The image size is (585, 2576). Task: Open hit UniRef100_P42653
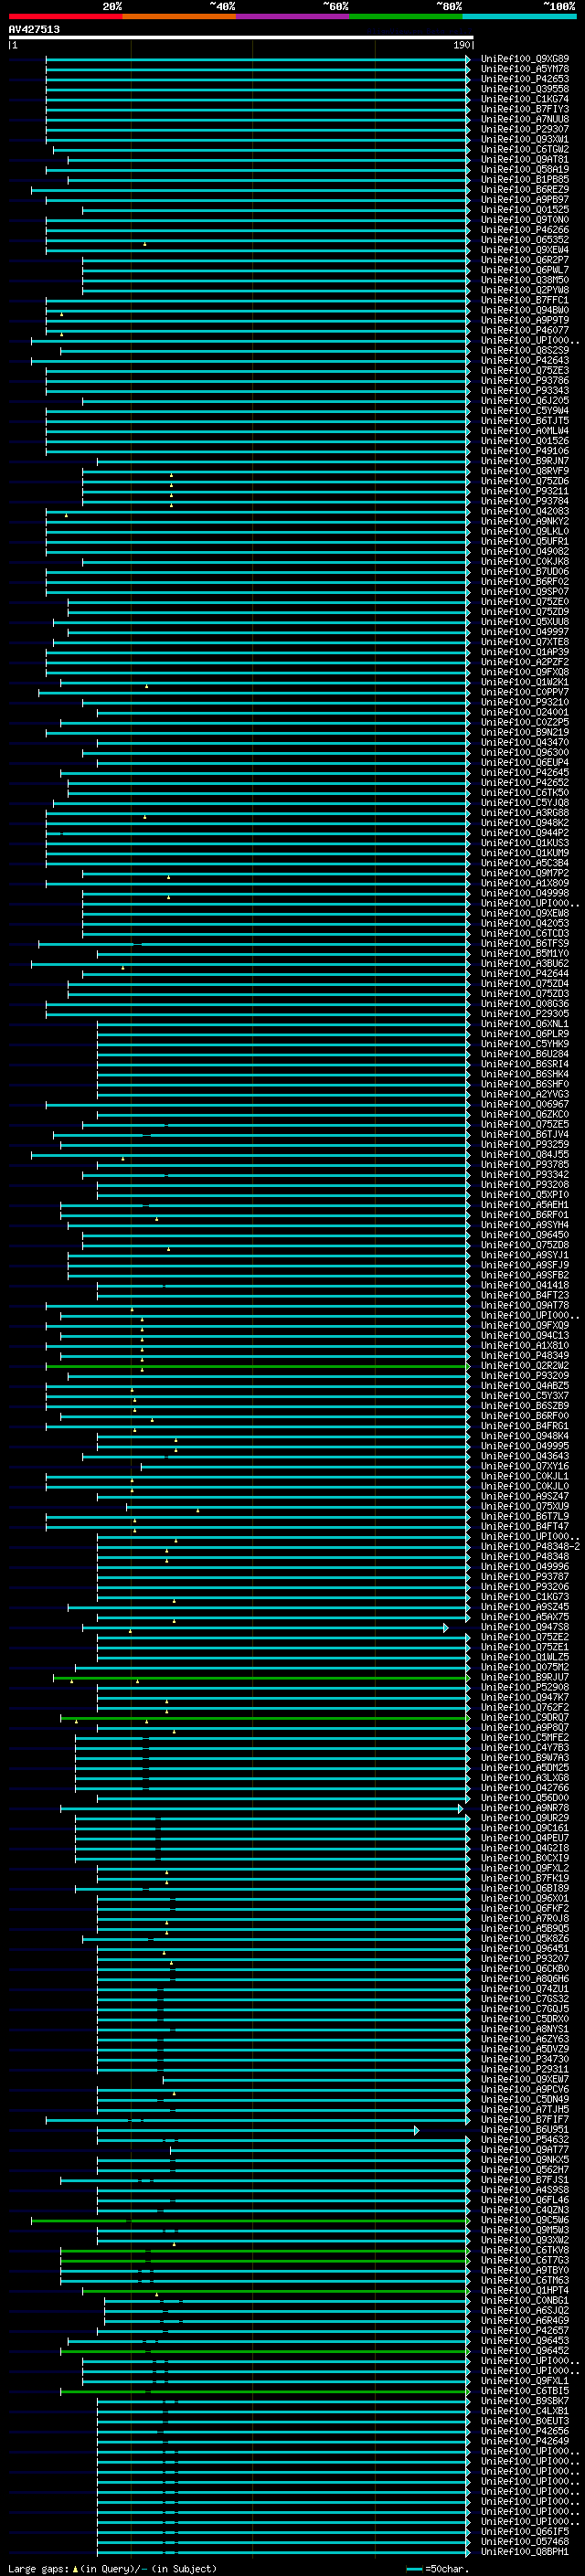pyautogui.click(x=525, y=79)
